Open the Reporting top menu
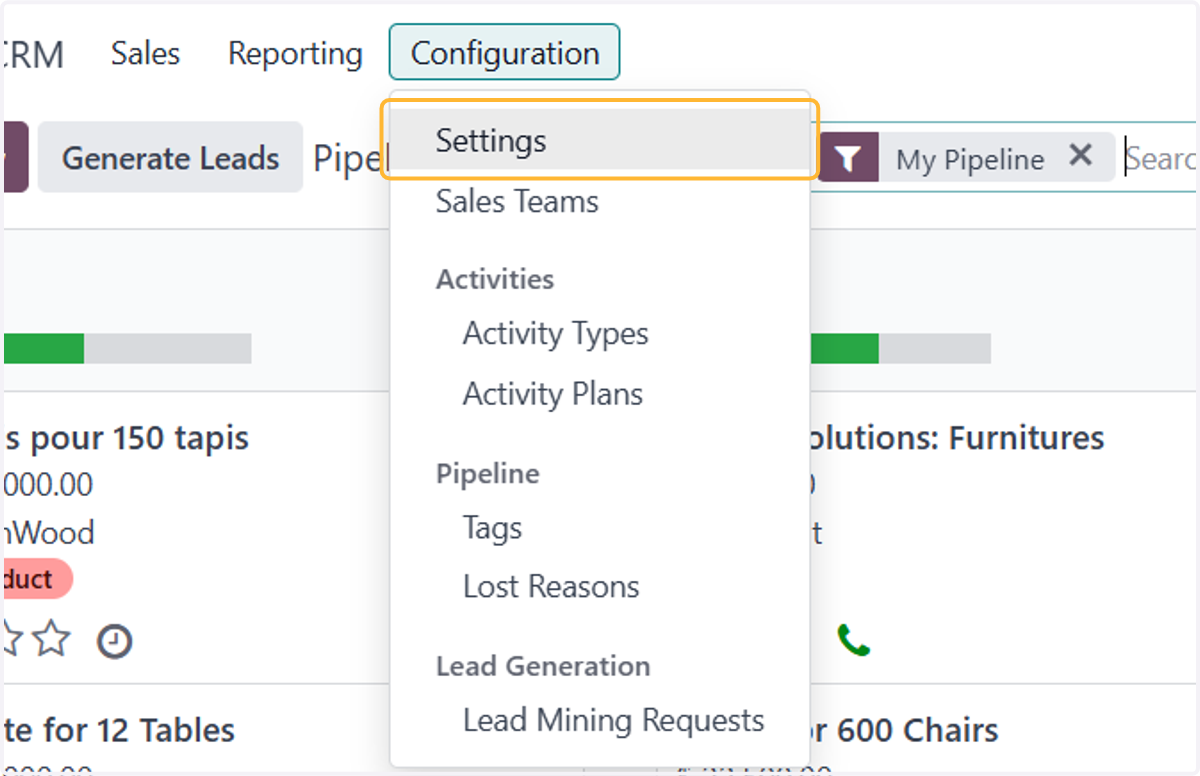Image resolution: width=1200 pixels, height=776 pixels. coord(295,53)
